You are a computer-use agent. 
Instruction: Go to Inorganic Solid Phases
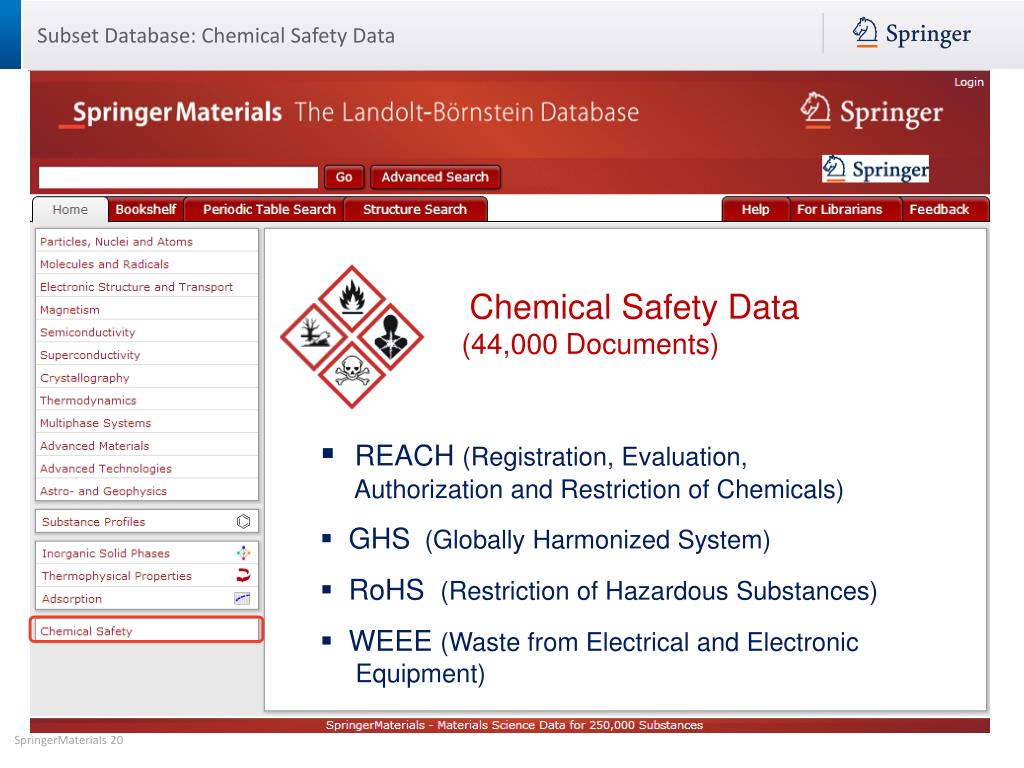click(106, 553)
